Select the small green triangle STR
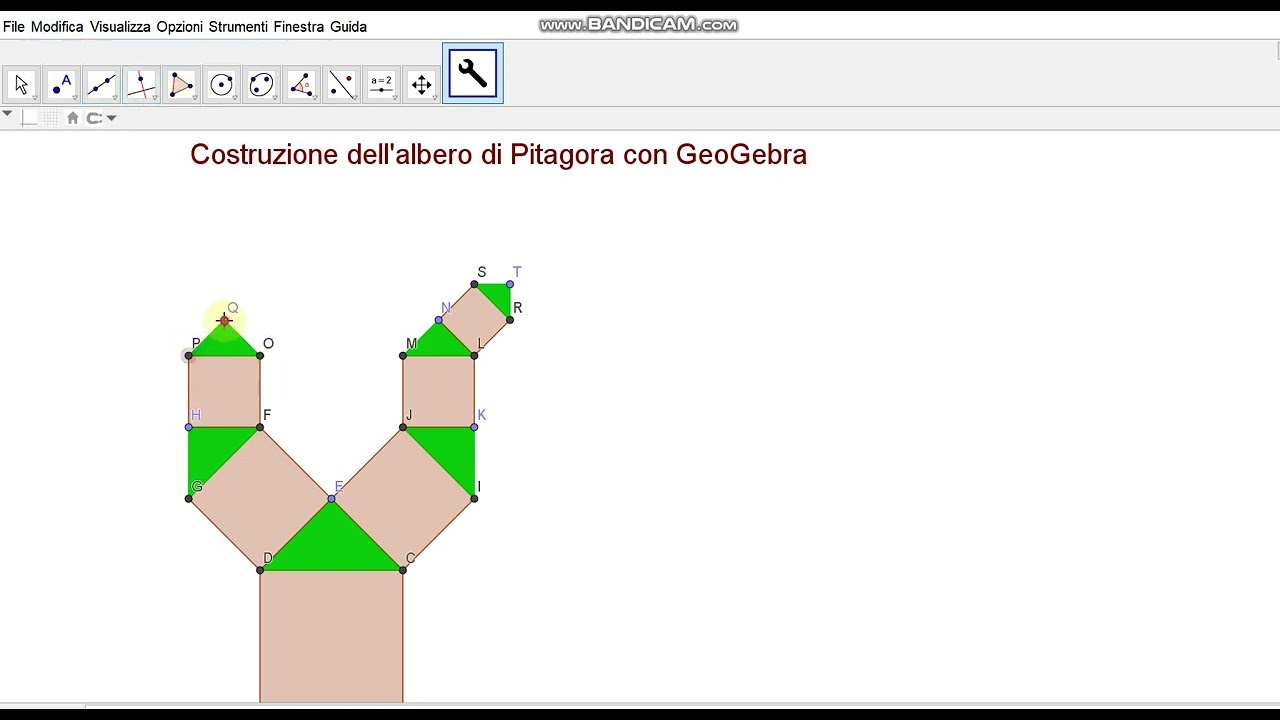This screenshot has height=720, width=1280. coord(498,296)
